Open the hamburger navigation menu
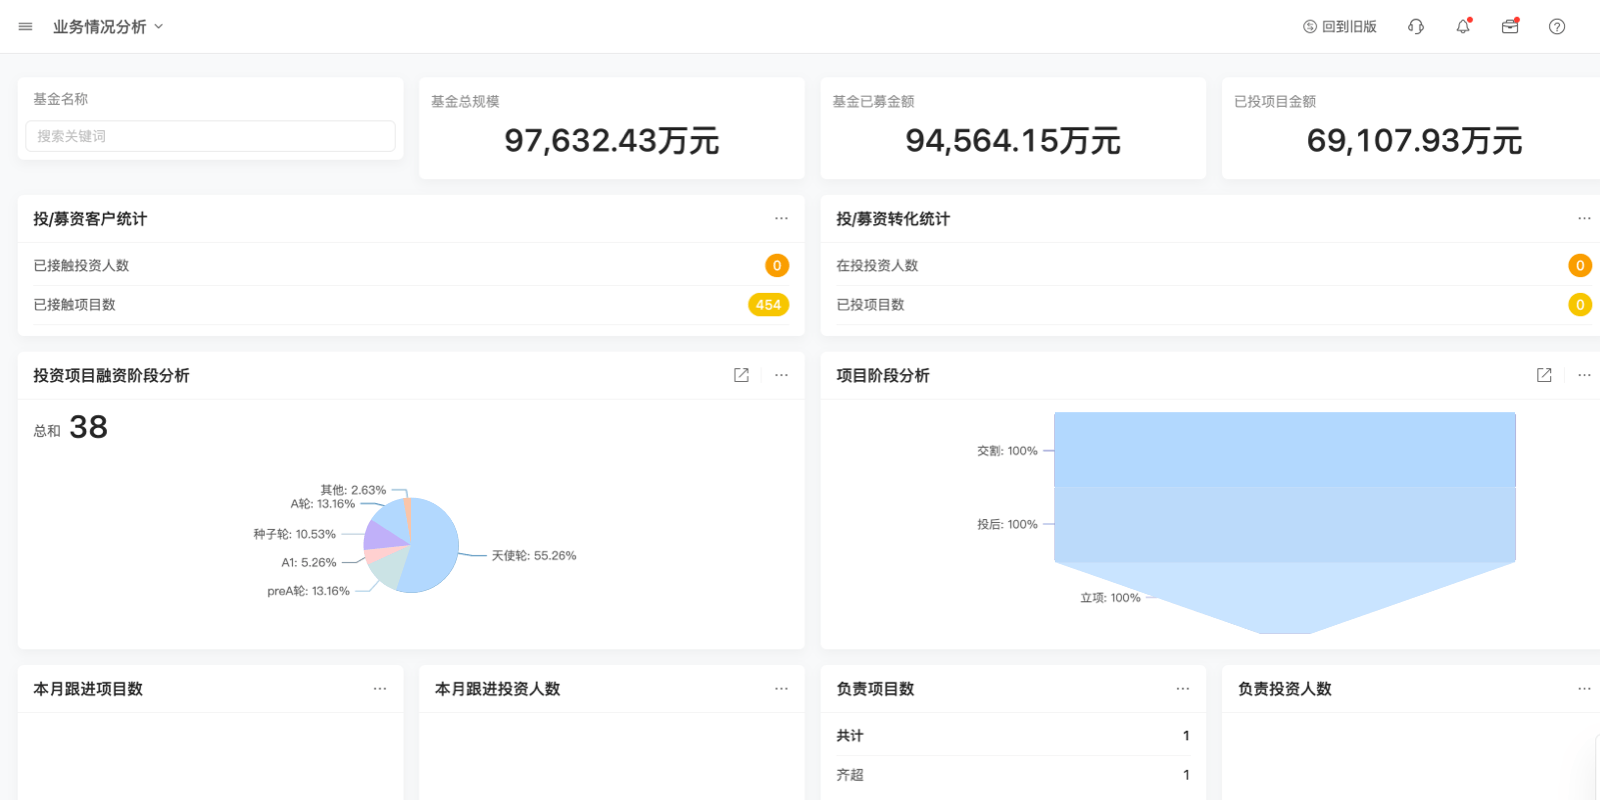 click(25, 27)
